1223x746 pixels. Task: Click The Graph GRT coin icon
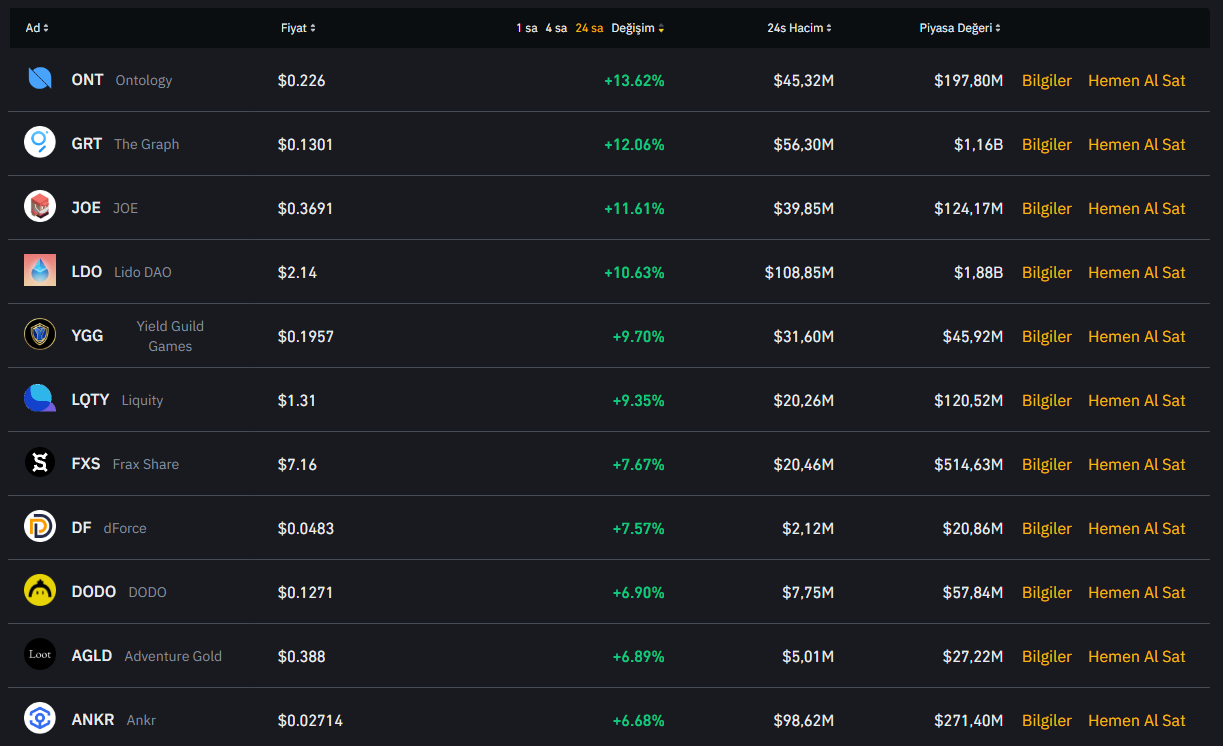(x=40, y=143)
